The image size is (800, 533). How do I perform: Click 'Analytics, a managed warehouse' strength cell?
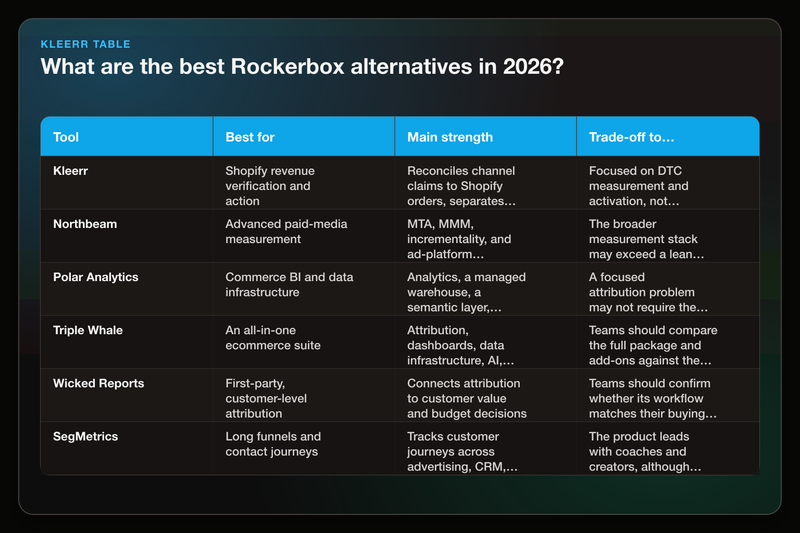click(485, 289)
